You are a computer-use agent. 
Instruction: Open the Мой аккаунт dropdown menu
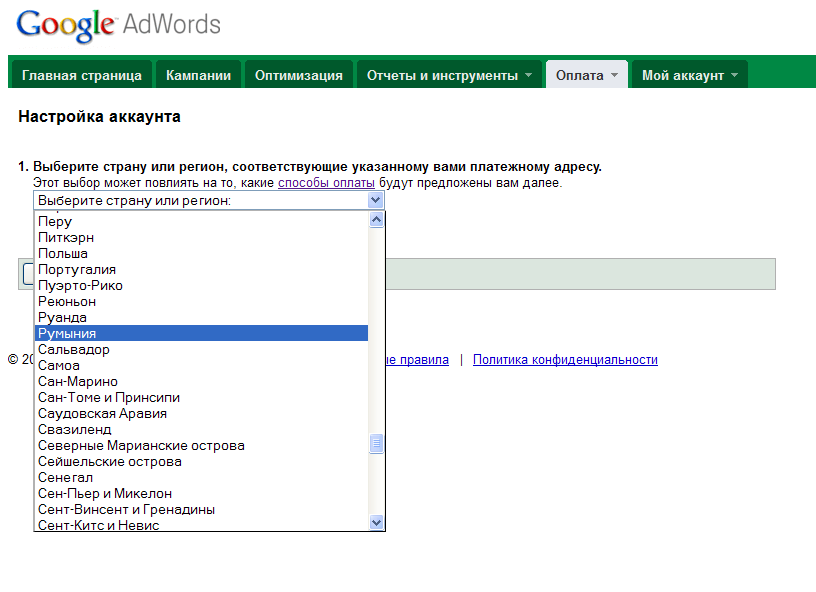click(689, 75)
